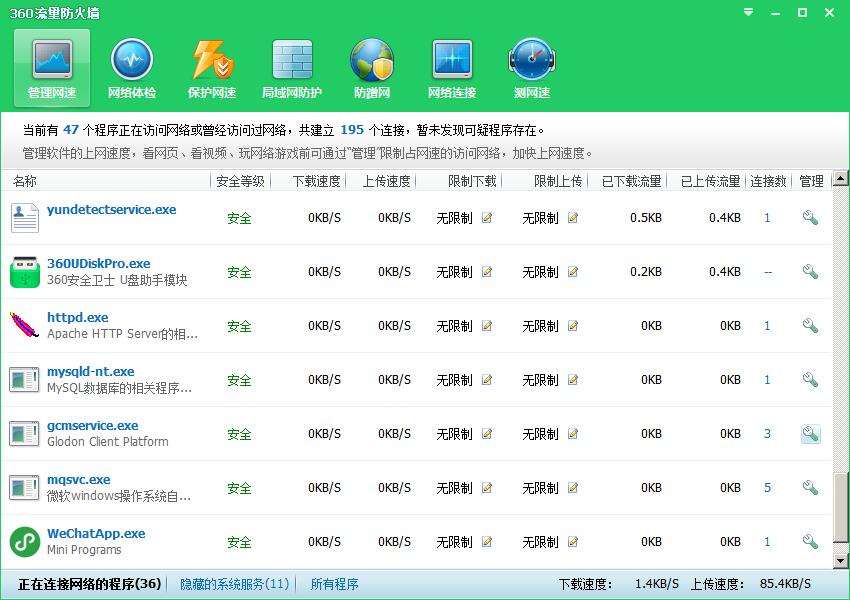Click connection count 3 for gcmservice.exe
The height and width of the screenshot is (600, 850).
click(x=767, y=434)
